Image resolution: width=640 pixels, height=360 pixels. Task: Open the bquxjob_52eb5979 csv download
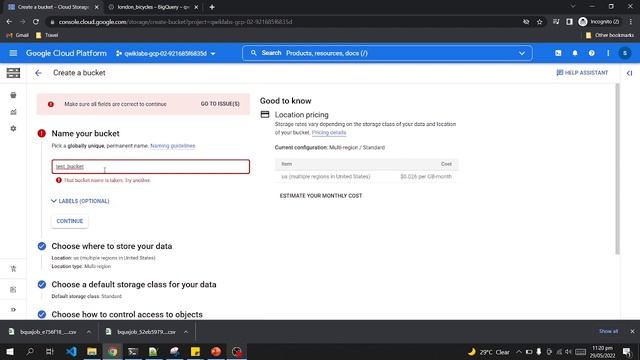[141, 332]
